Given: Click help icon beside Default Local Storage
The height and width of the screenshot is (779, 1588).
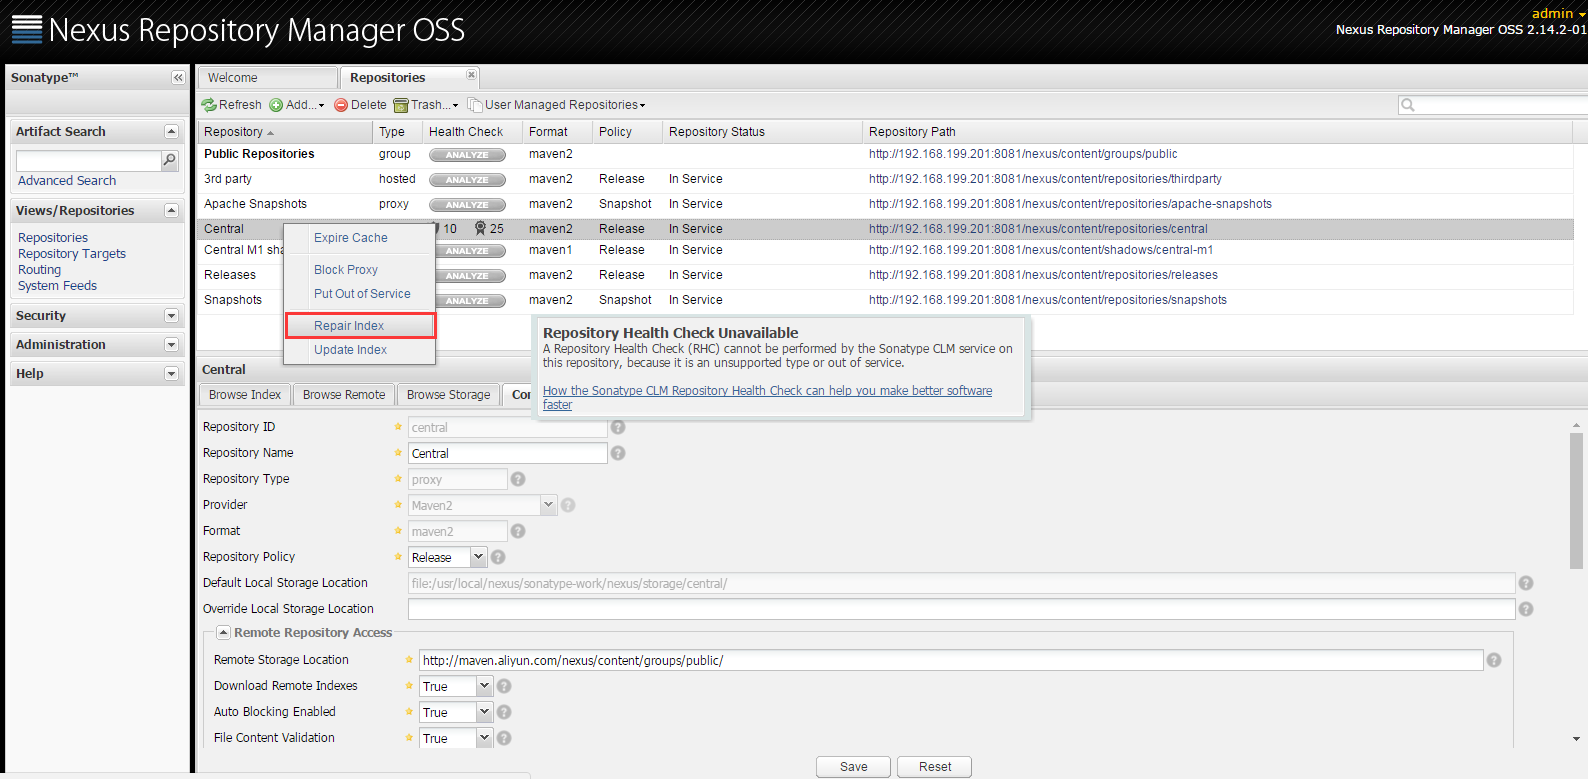Looking at the screenshot, I should (1526, 583).
